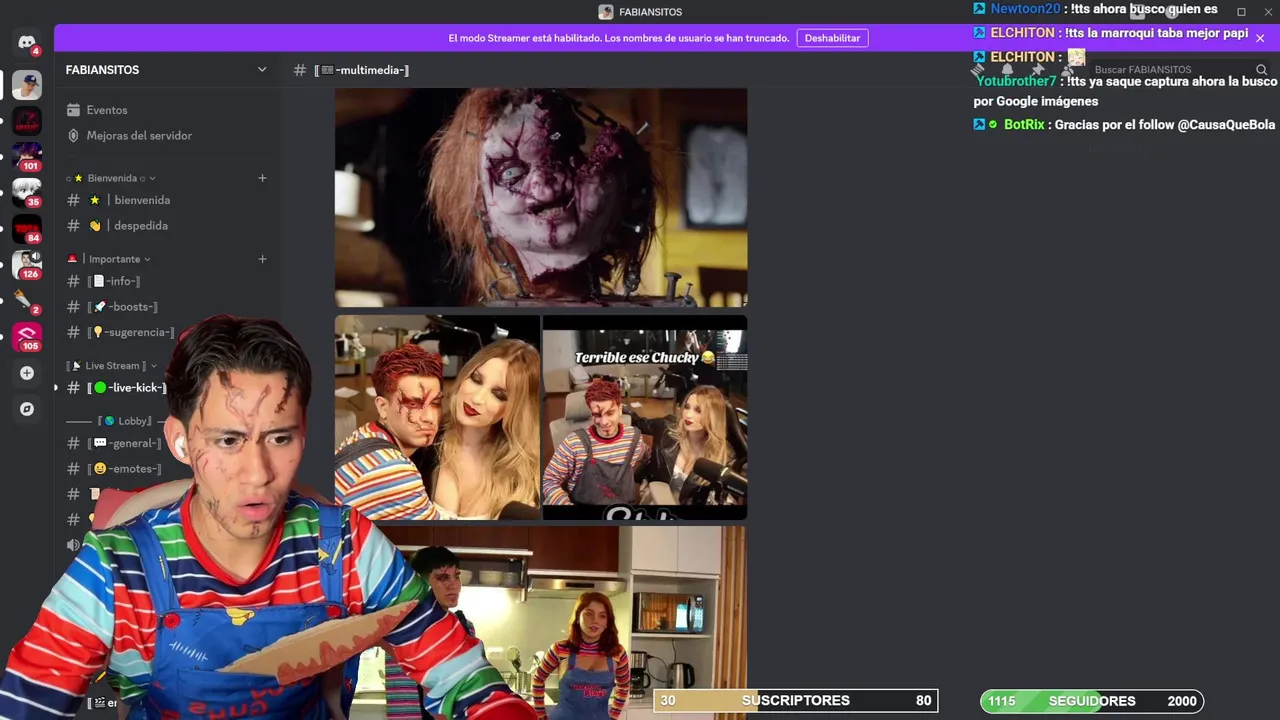Click the BotRix username in chat overlay
Viewport: 1280px width, 720px height.
[x=1024, y=125]
